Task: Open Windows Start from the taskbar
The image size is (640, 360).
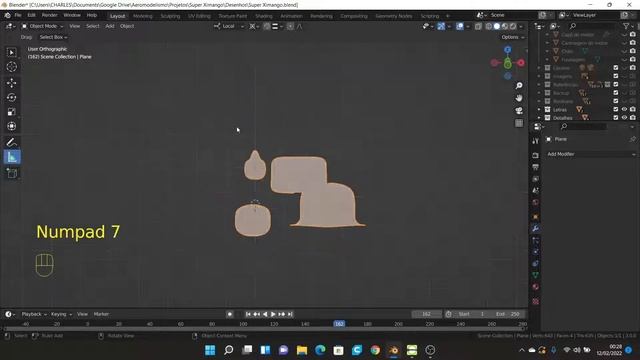Action: coord(210,350)
